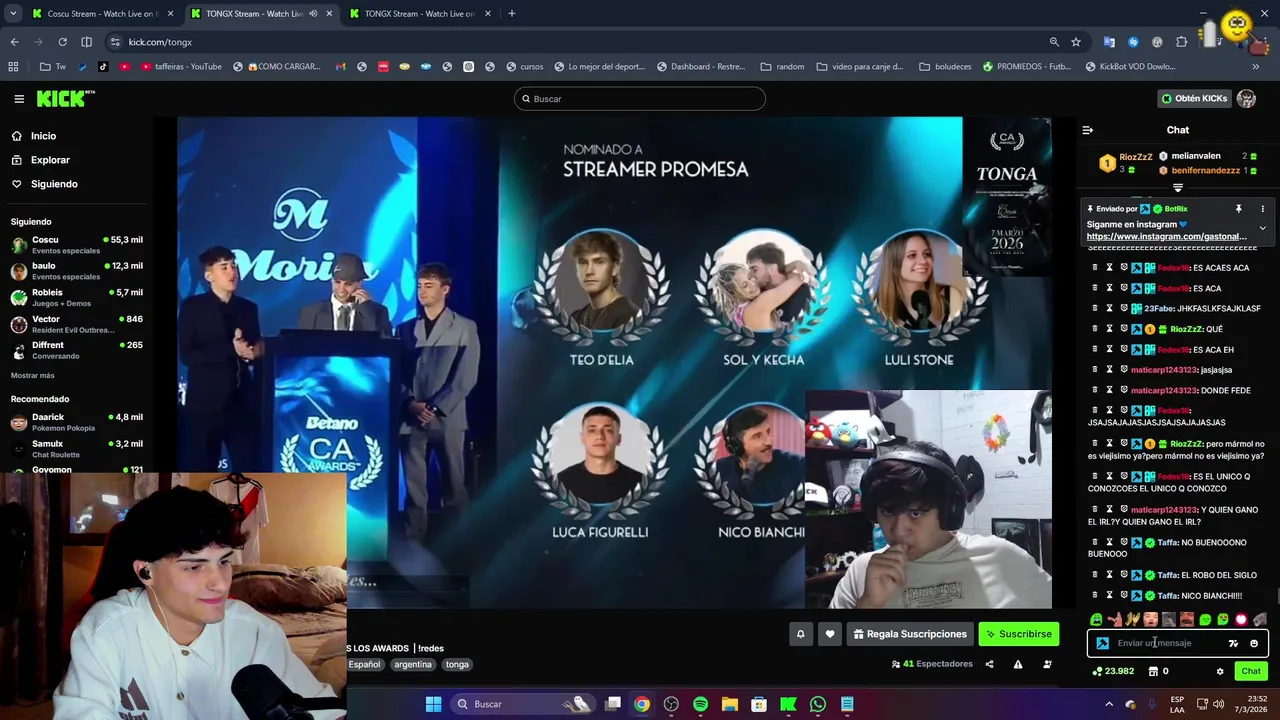Click the Chrome address bar URL
The width and height of the screenshot is (1280, 720).
click(160, 42)
